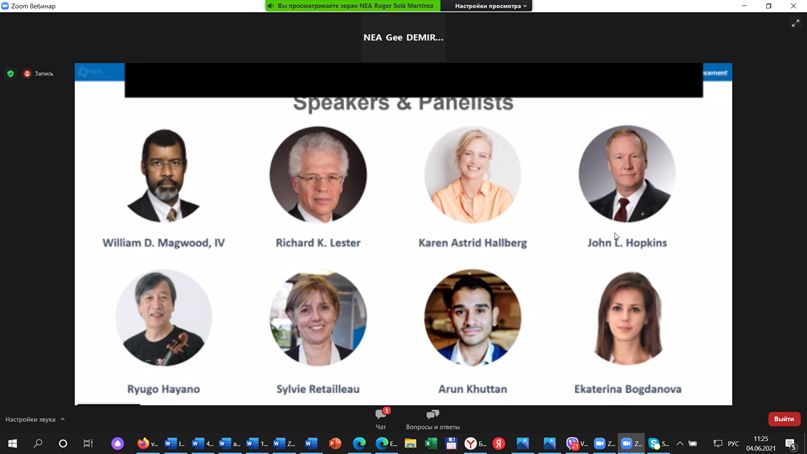Open the view settings dropdown
The height and width of the screenshot is (454, 807).
coord(490,6)
